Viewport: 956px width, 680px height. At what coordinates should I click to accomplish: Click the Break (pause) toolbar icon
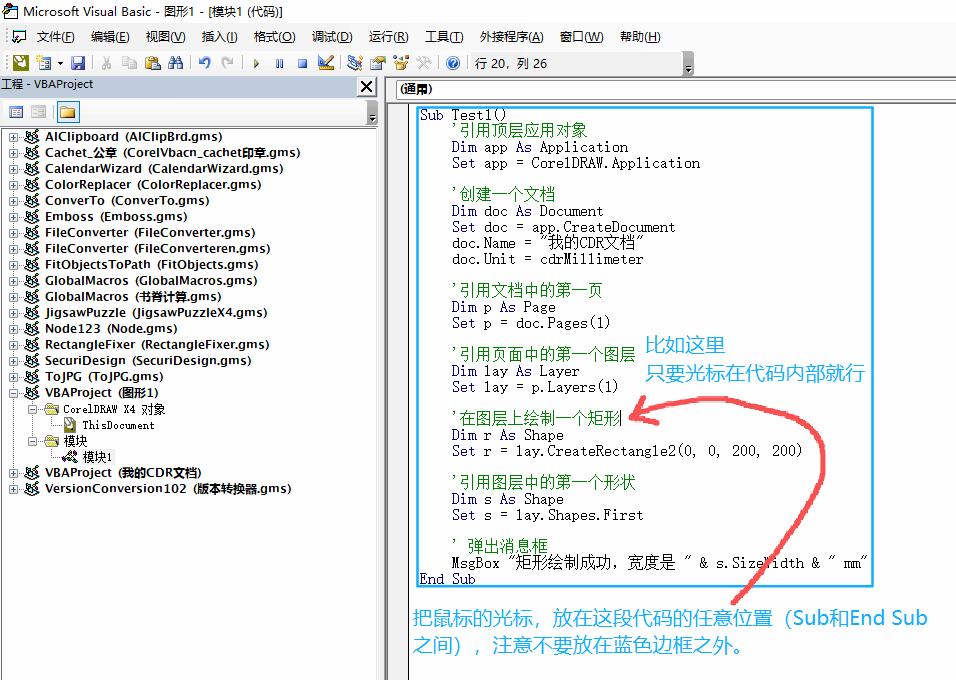tap(280, 63)
